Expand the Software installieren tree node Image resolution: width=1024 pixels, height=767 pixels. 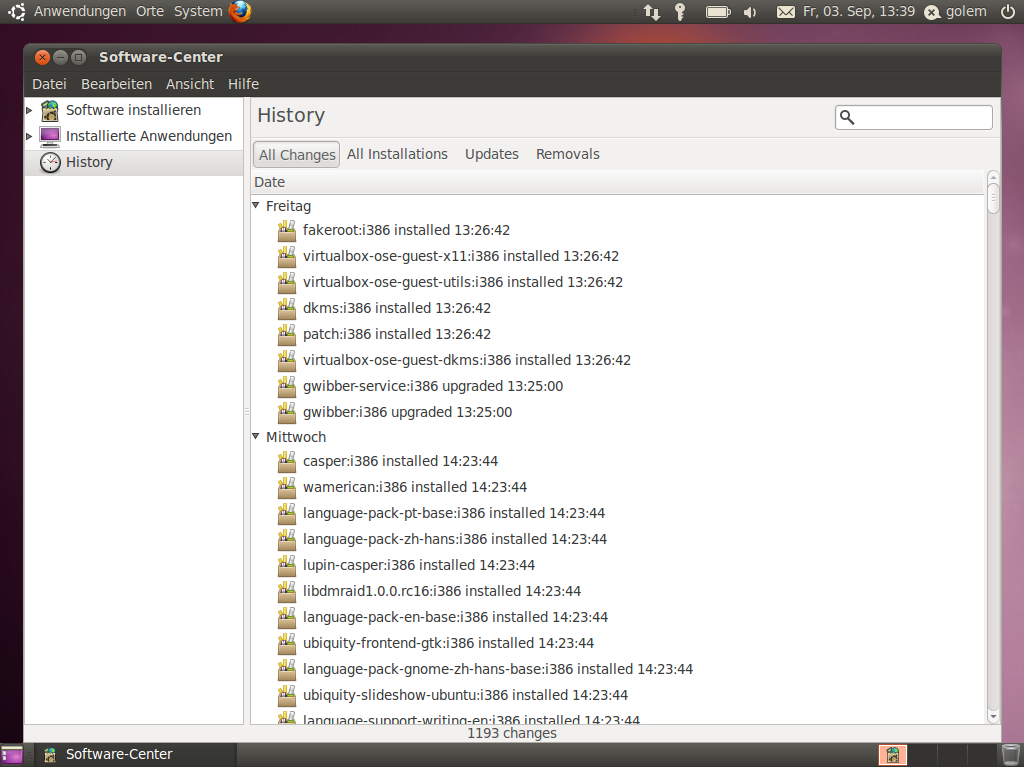(x=29, y=110)
